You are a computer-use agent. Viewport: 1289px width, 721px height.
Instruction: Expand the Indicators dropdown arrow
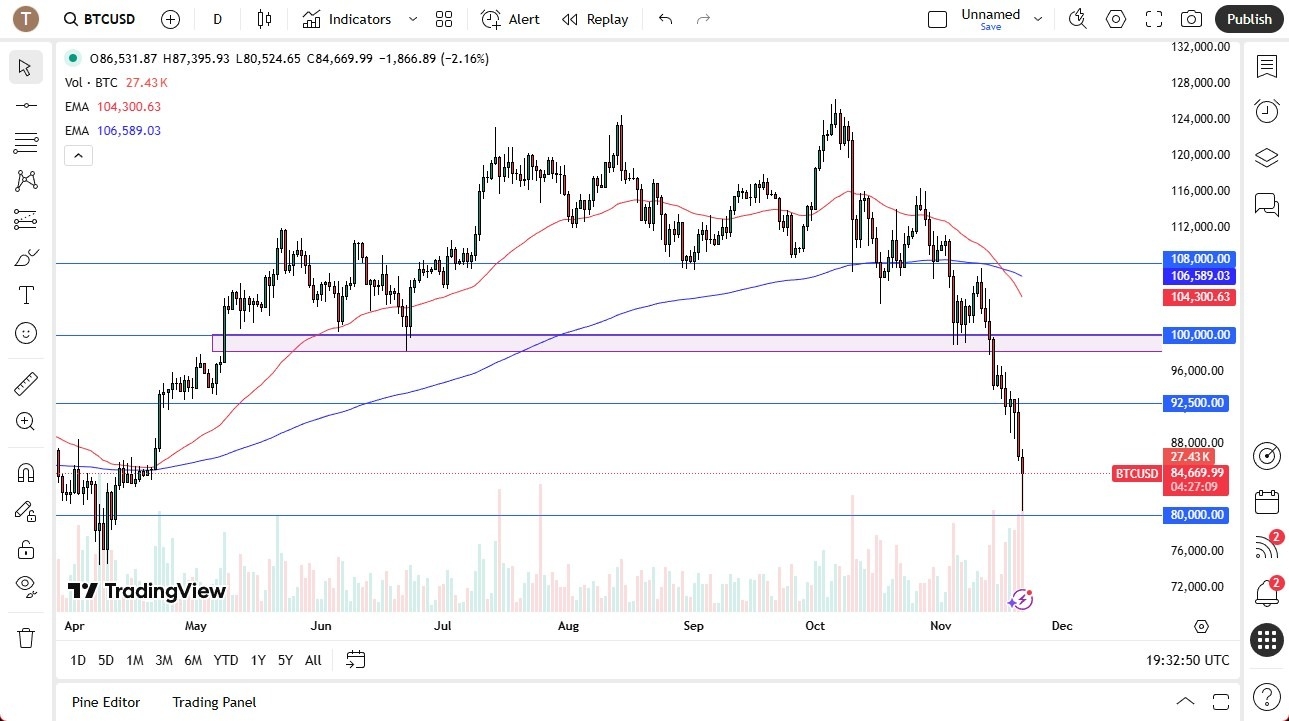coord(410,18)
